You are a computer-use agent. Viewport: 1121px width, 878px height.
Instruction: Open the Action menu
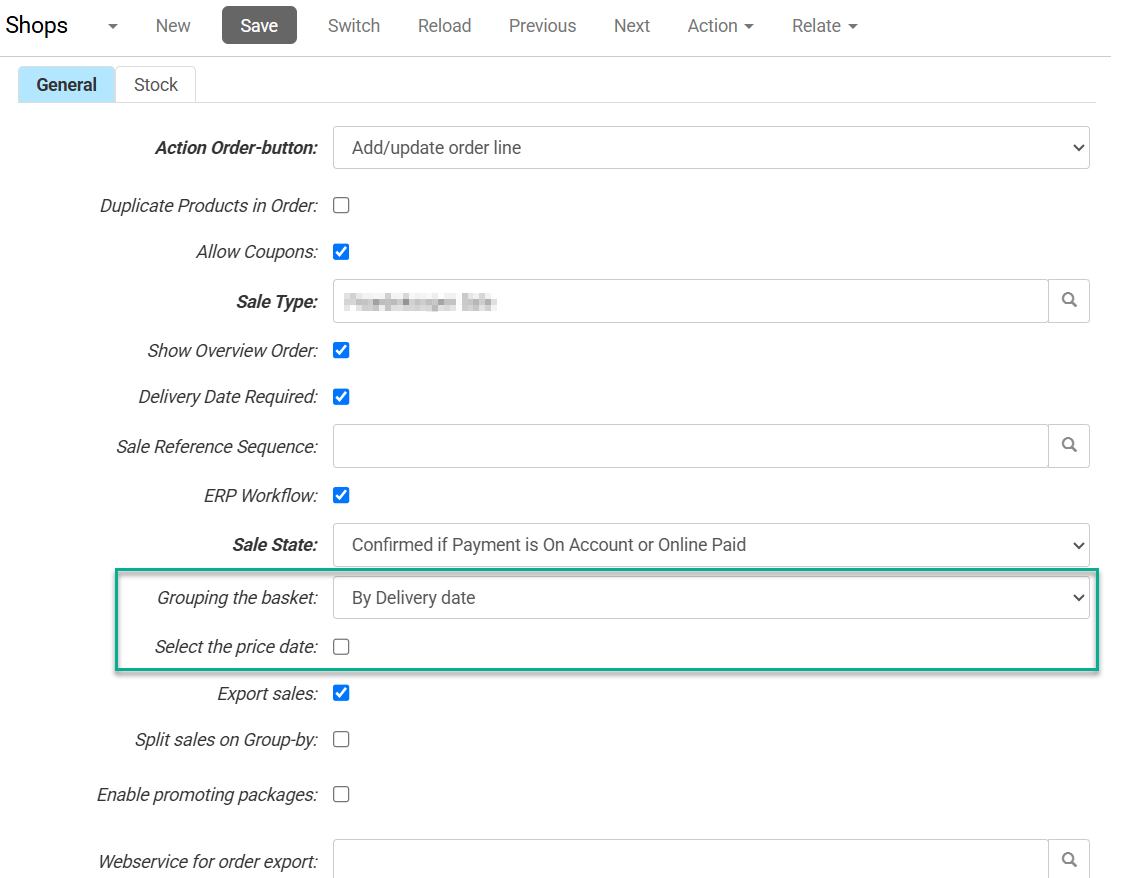pyautogui.click(x=720, y=26)
